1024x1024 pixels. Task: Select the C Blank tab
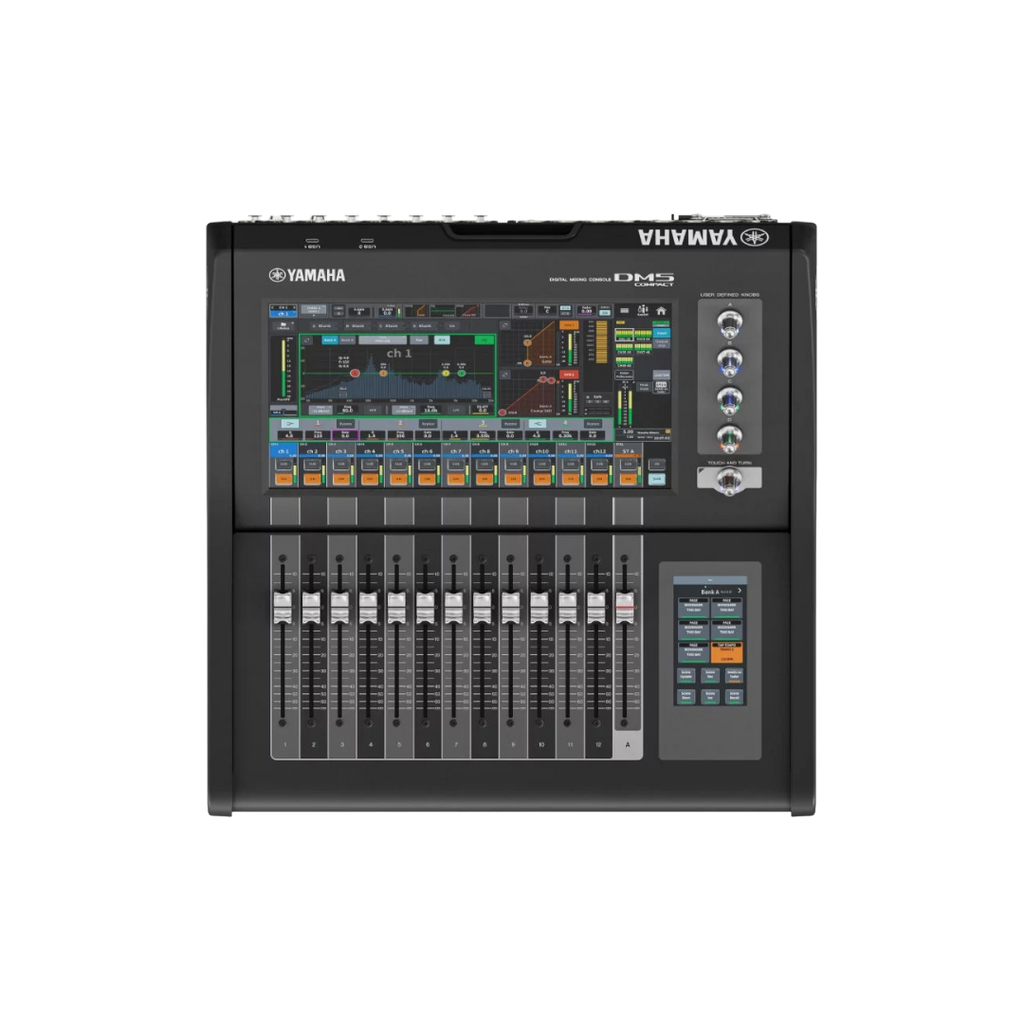pos(390,326)
